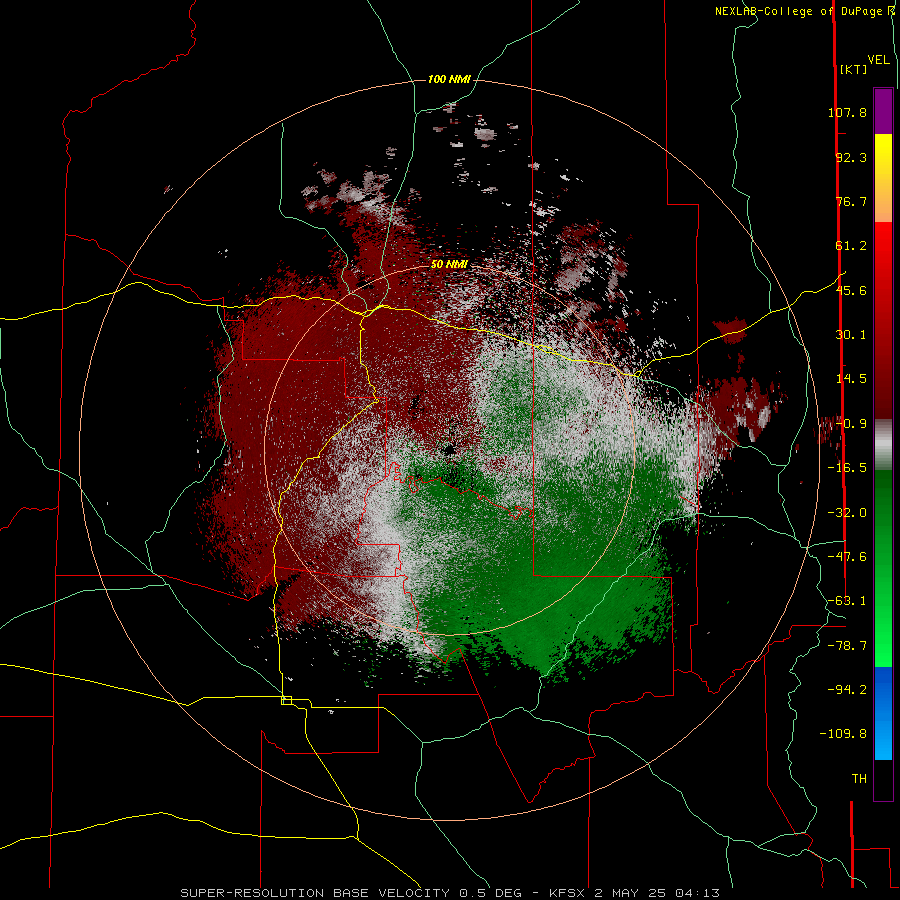
Task: Click the KFSX radar site identifier
Action: point(569,893)
